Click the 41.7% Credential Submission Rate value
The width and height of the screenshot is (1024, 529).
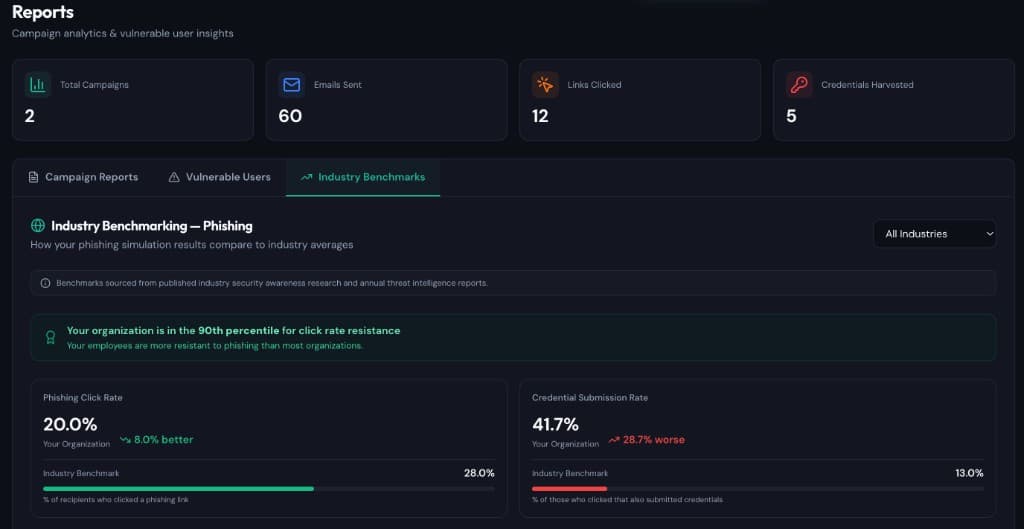(555, 424)
